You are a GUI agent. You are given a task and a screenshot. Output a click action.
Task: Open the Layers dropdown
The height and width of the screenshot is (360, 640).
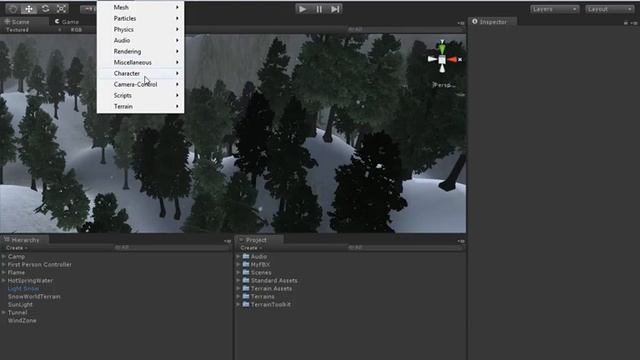554,9
